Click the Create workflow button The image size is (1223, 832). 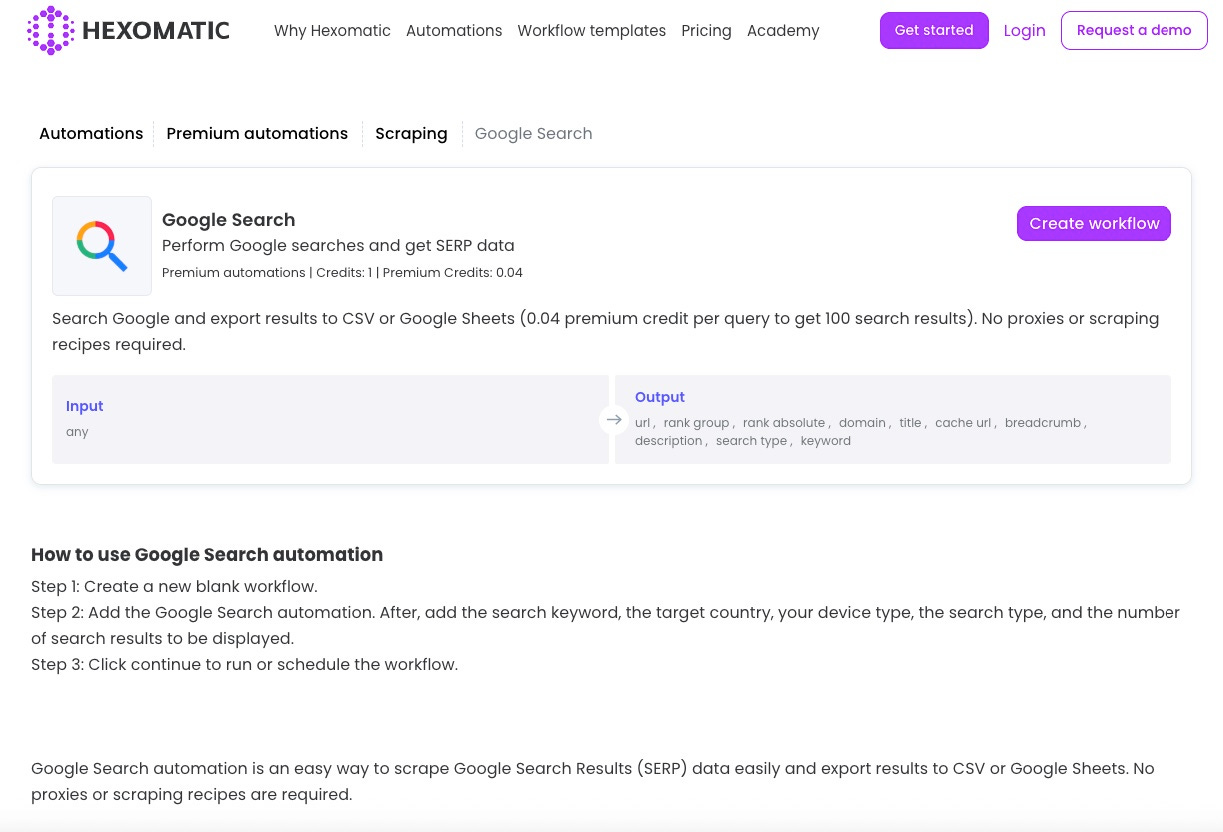pyautogui.click(x=1094, y=223)
